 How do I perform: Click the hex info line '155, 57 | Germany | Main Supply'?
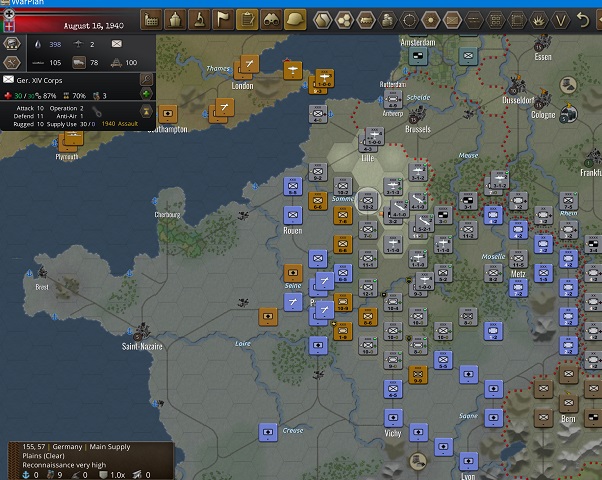point(76,447)
